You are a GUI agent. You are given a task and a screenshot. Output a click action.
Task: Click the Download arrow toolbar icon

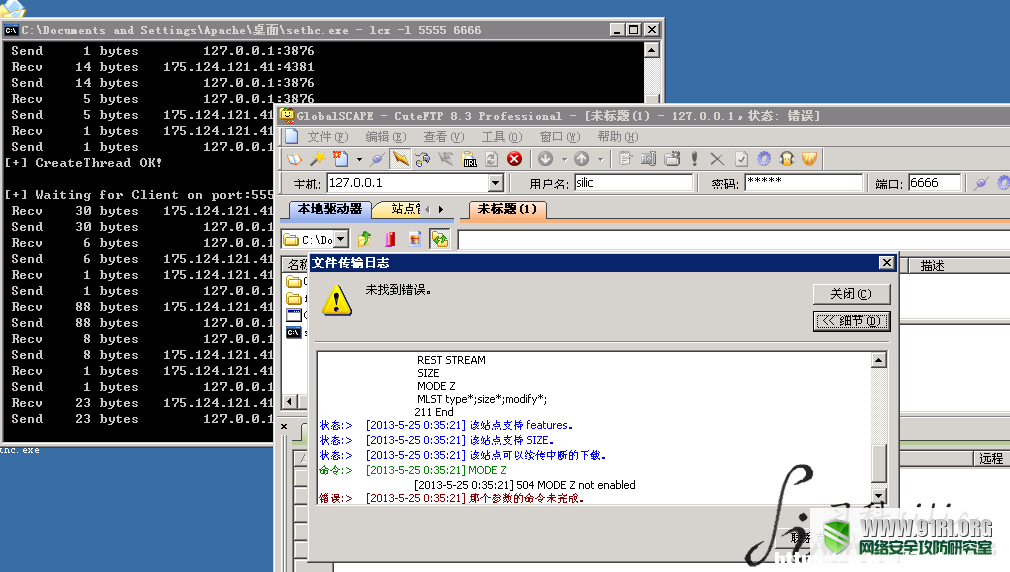(546, 158)
